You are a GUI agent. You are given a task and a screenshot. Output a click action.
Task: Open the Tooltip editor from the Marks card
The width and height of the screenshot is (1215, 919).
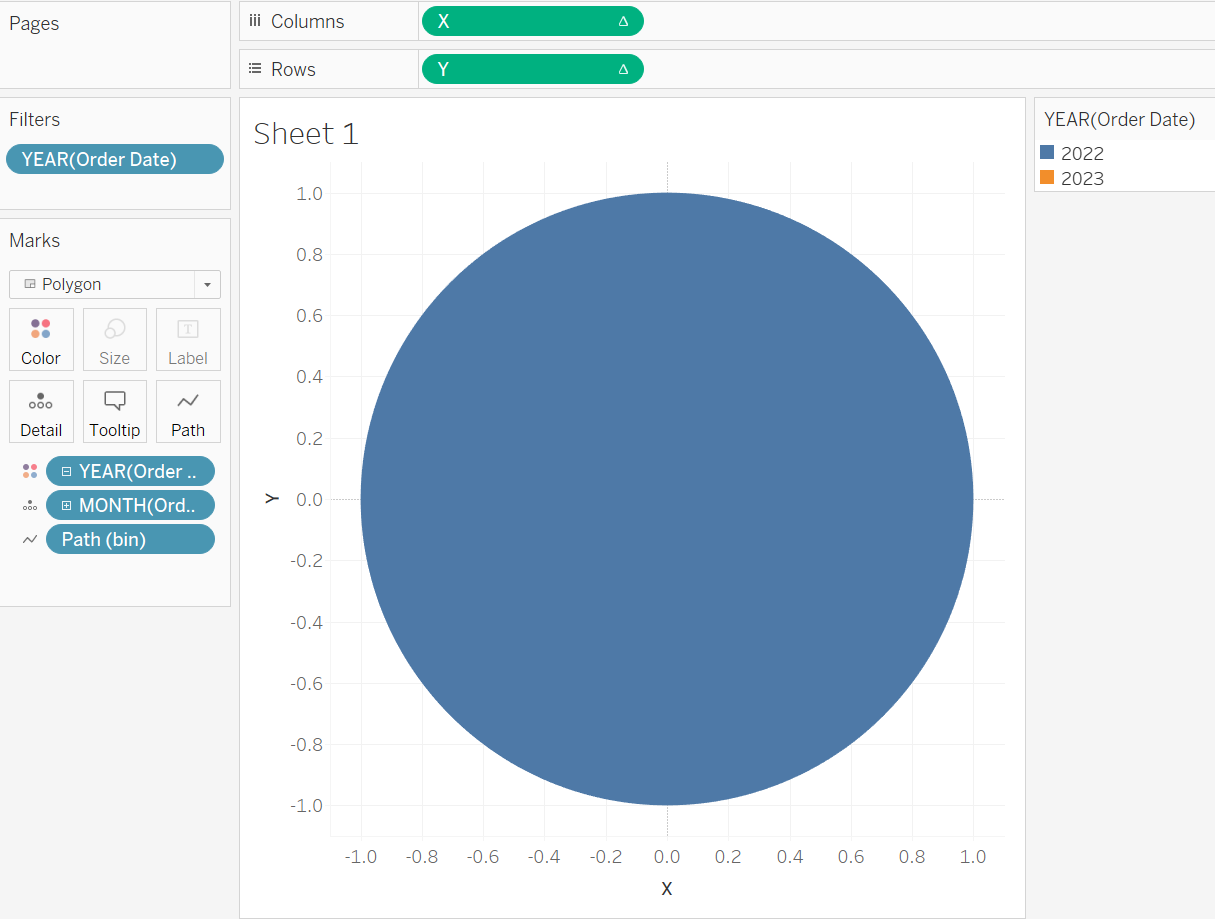click(114, 411)
